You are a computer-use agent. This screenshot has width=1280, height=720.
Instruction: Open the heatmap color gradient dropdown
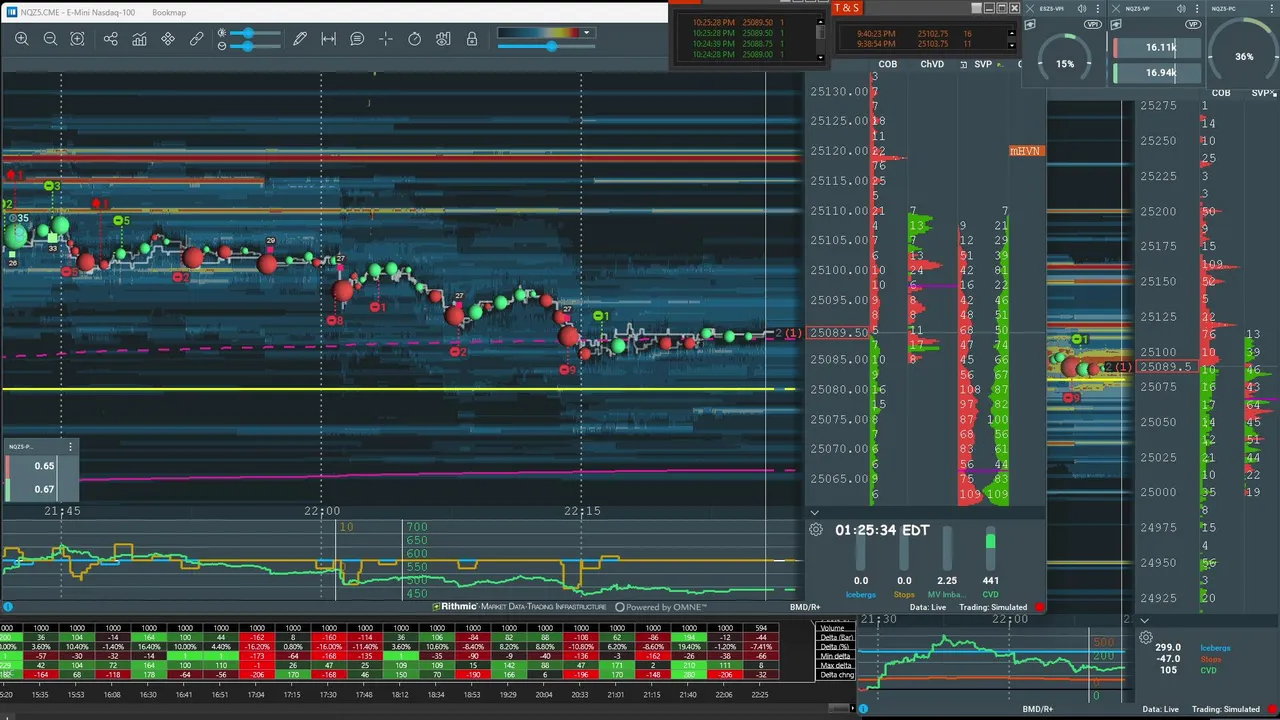pyautogui.click(x=587, y=32)
